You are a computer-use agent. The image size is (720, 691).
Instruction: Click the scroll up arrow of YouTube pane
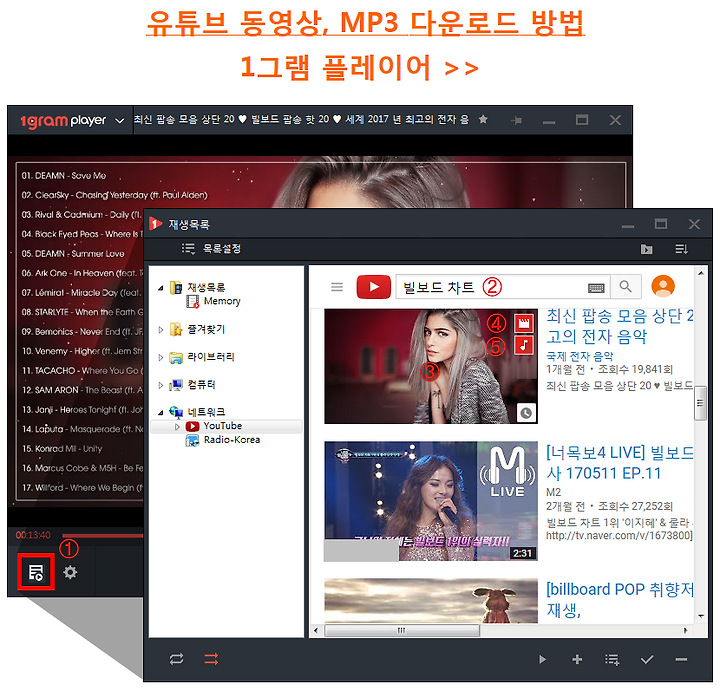point(701,273)
